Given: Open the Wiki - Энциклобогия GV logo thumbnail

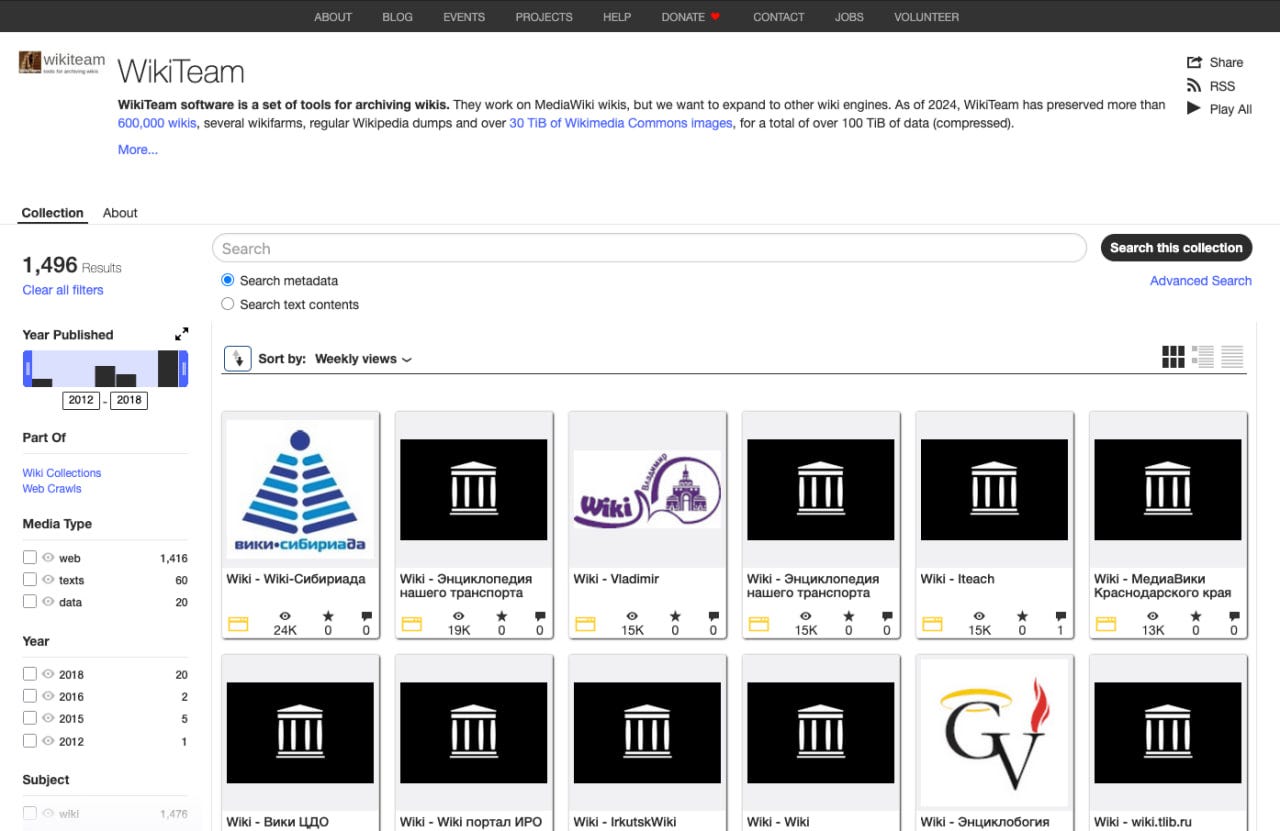Looking at the screenshot, I should pyautogui.click(x=994, y=733).
